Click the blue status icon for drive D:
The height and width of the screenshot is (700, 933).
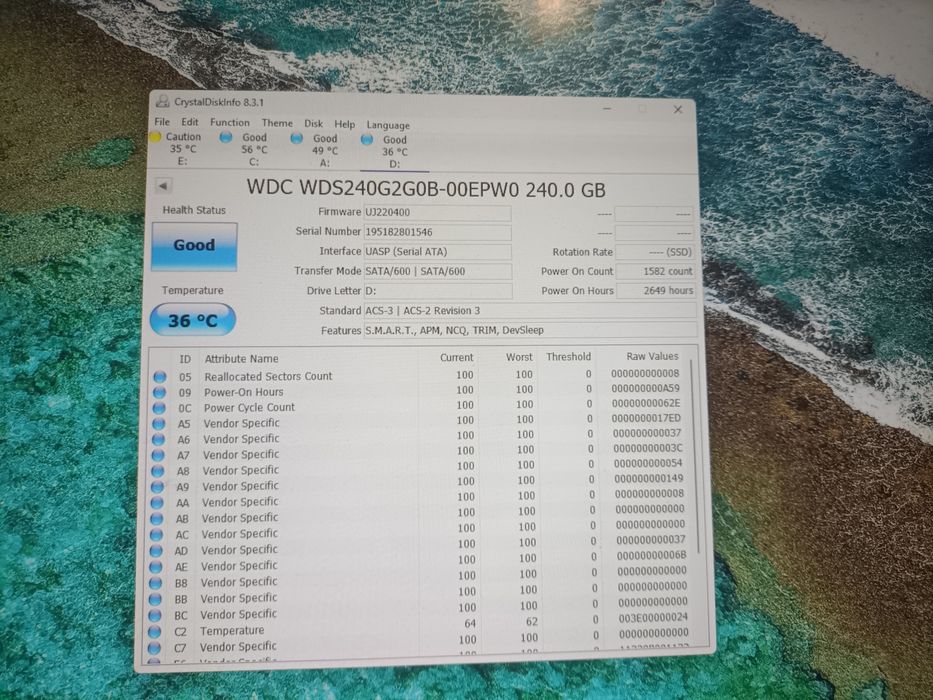(367, 140)
